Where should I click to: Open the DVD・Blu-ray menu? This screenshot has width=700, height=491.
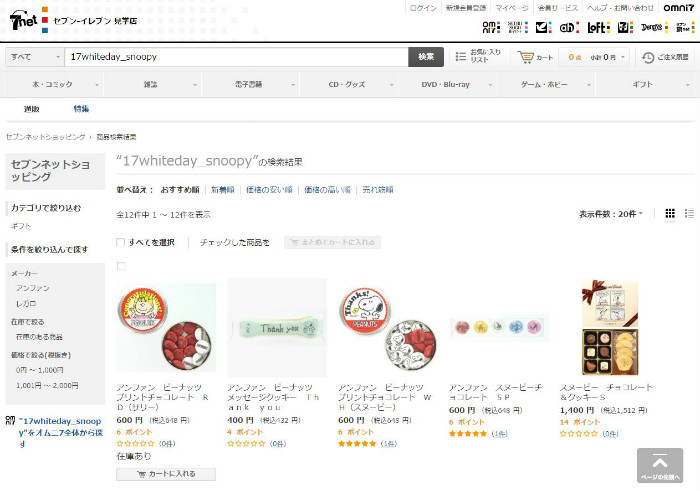[x=448, y=84]
